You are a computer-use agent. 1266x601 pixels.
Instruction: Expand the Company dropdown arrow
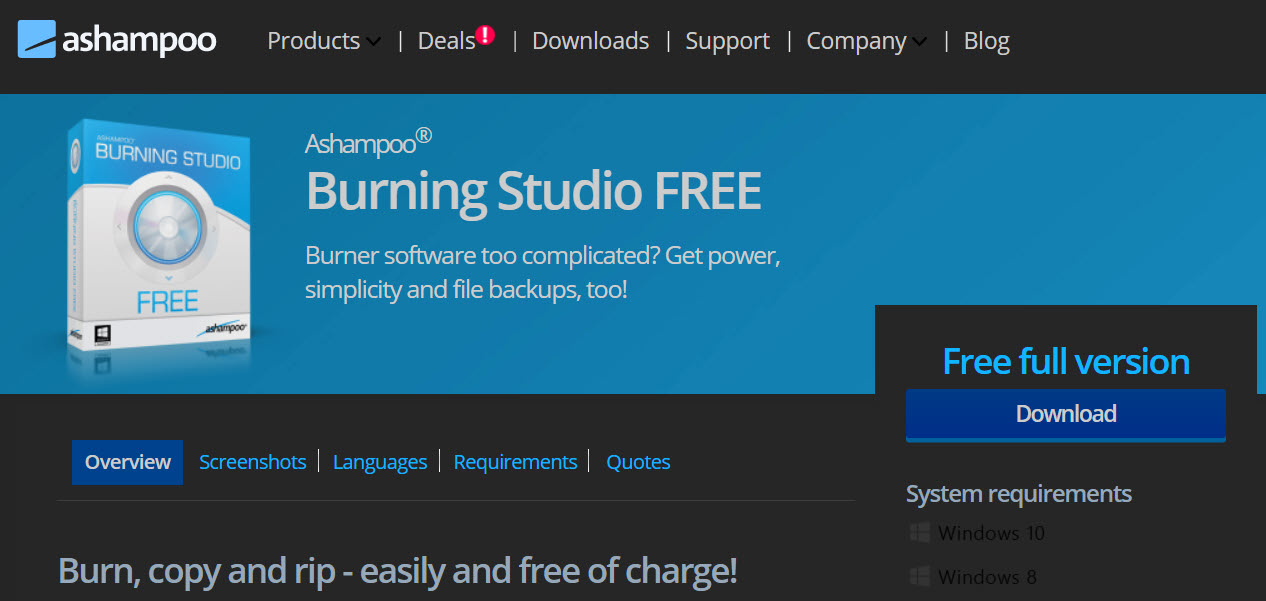click(919, 42)
